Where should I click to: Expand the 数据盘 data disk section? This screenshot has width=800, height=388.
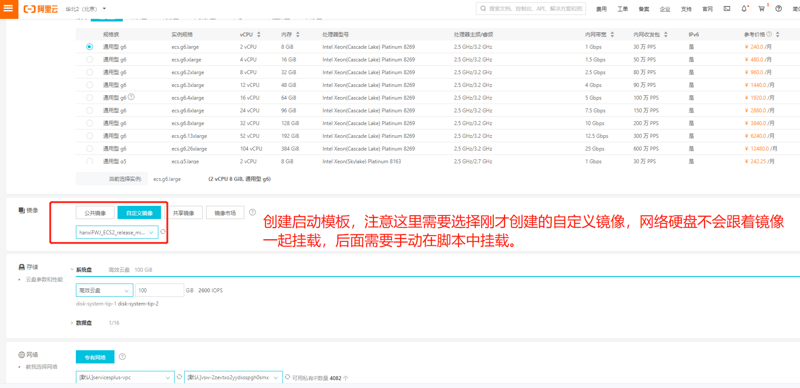click(71, 323)
